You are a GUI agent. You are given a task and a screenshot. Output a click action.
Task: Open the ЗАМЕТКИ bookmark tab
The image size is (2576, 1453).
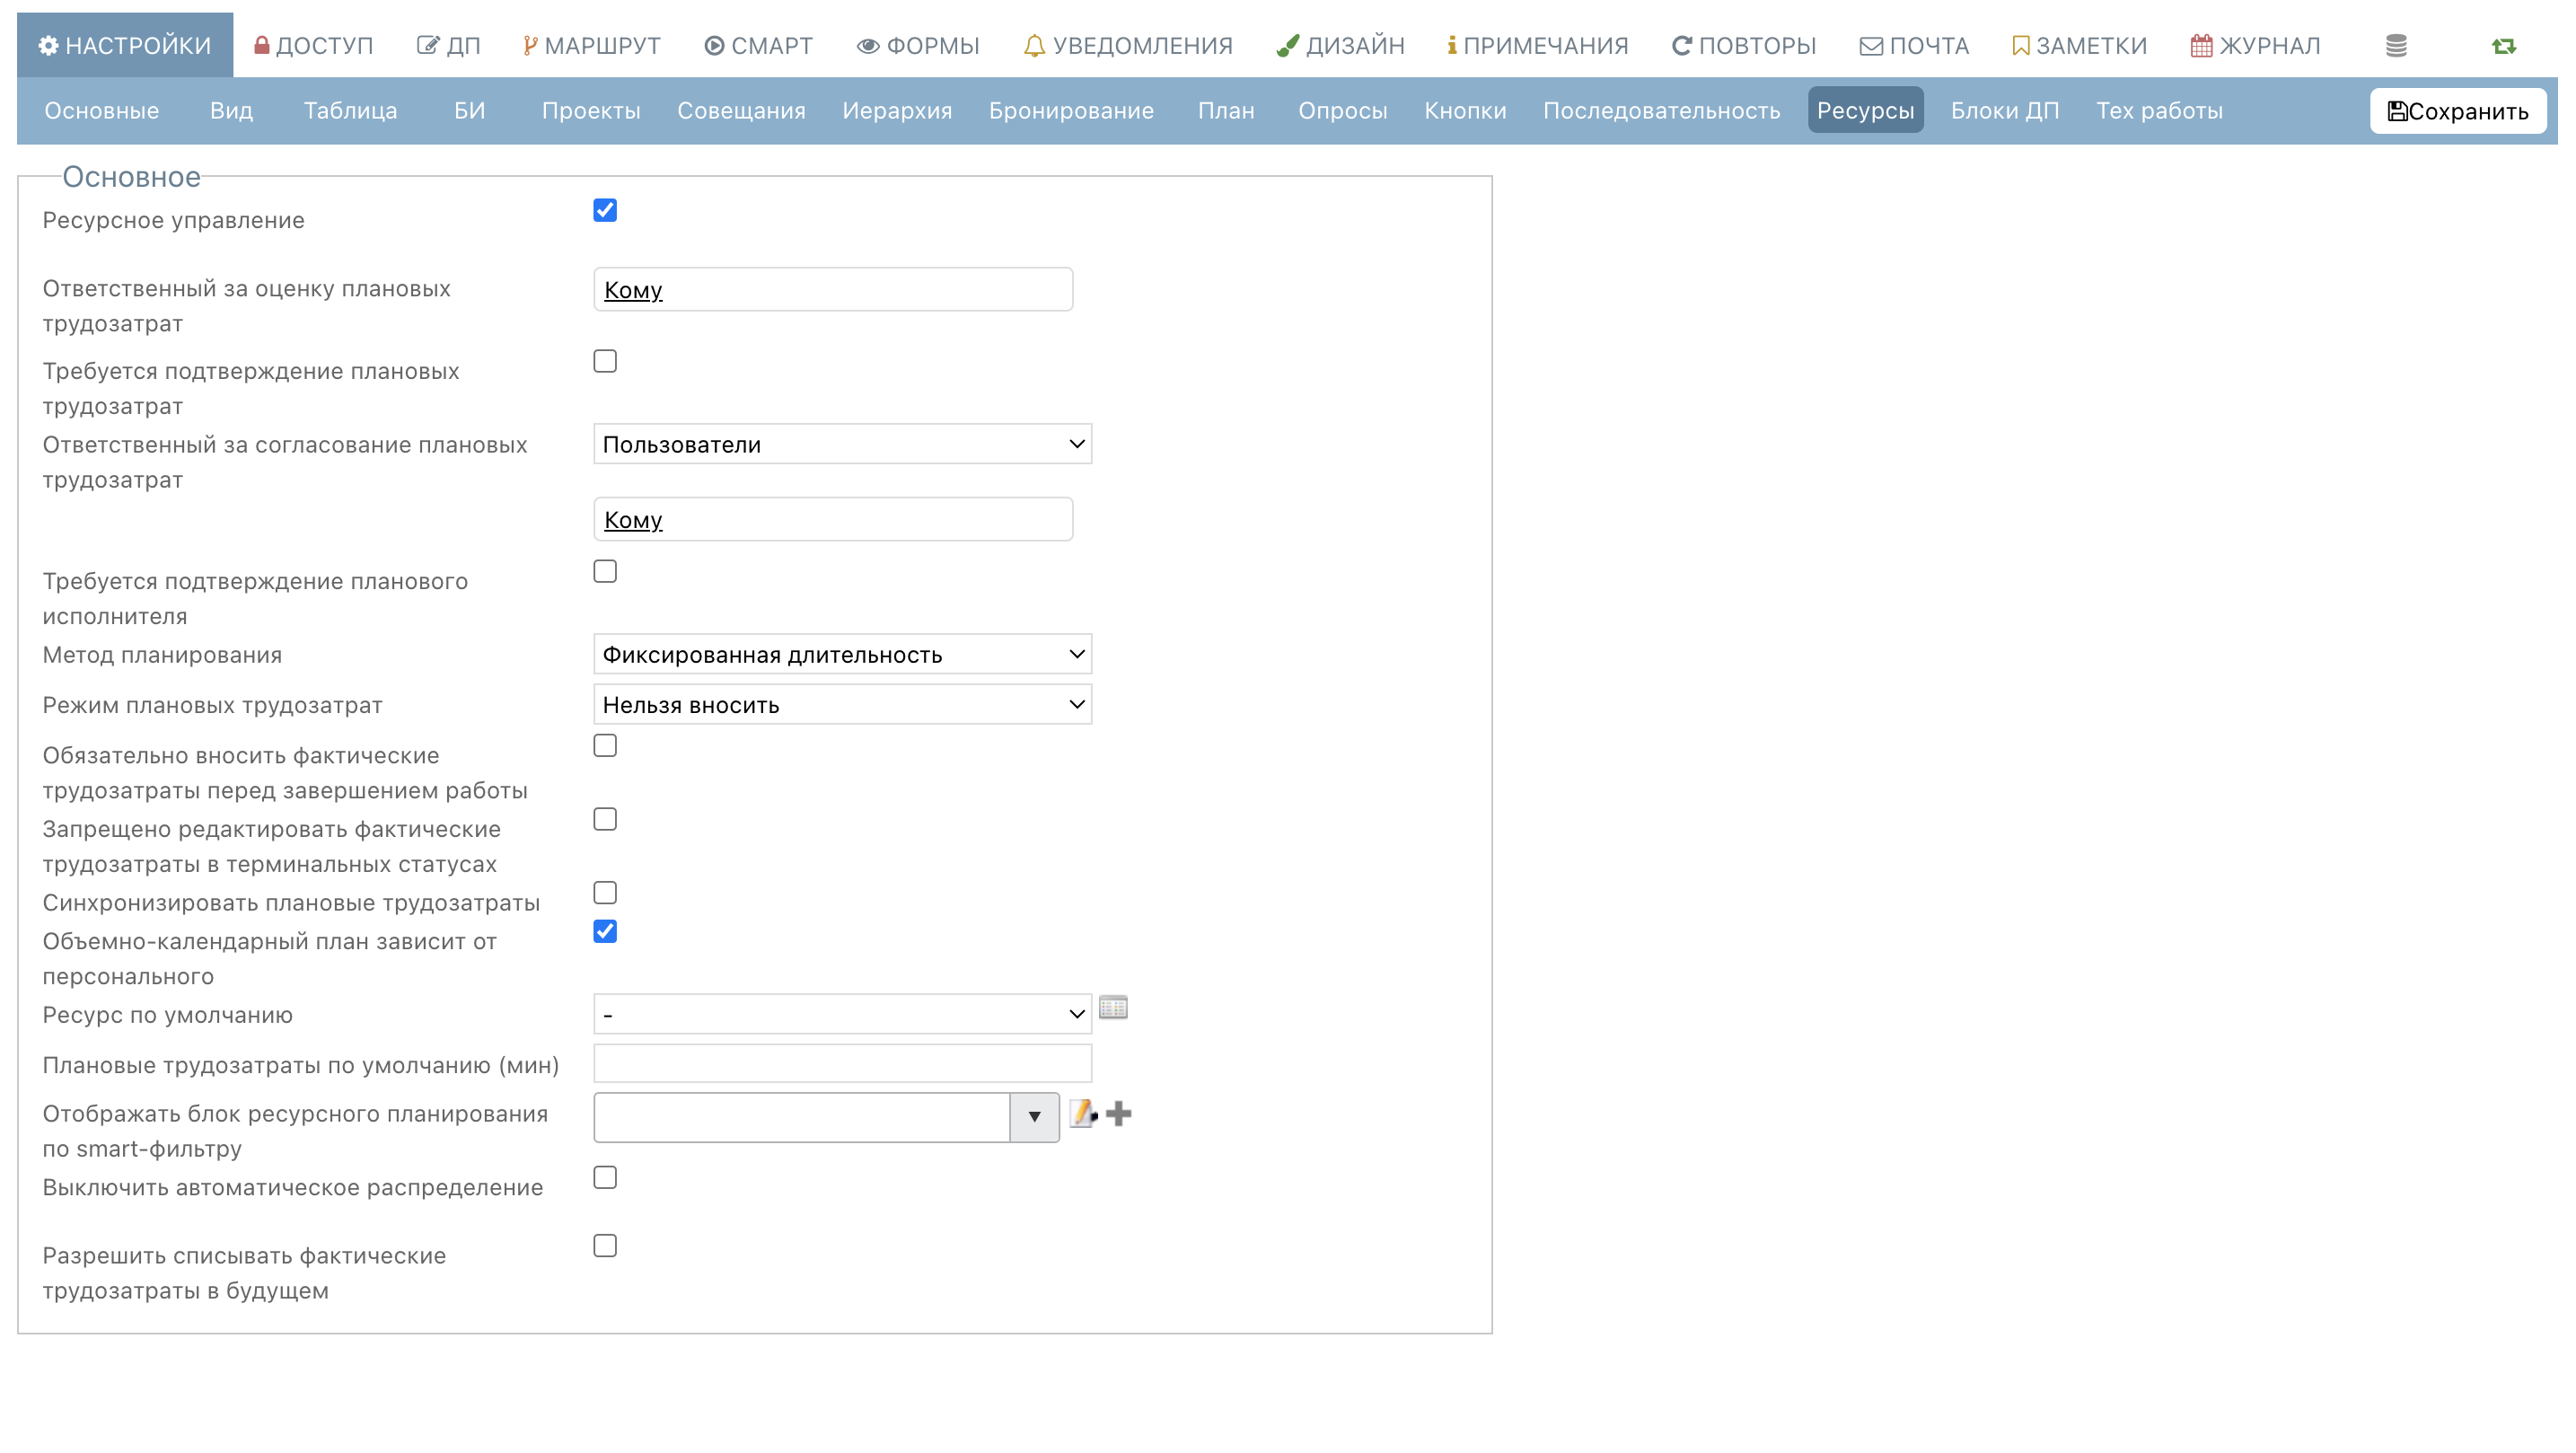point(2079,46)
